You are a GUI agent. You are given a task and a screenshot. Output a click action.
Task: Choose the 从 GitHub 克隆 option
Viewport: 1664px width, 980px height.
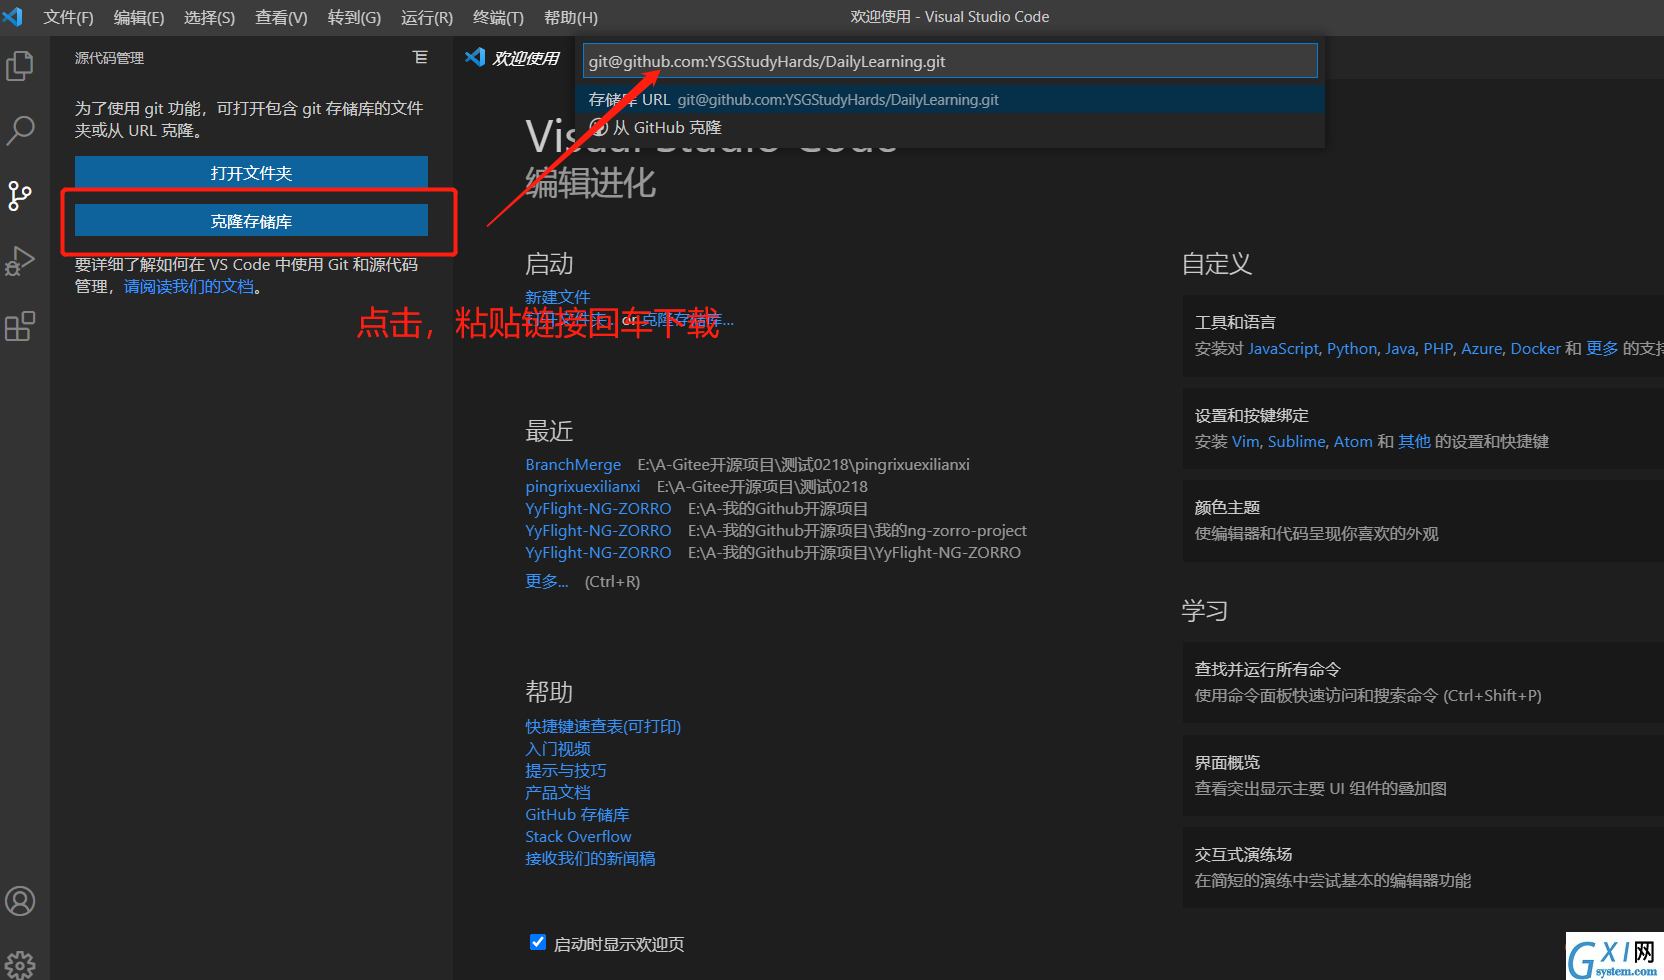[x=950, y=127]
